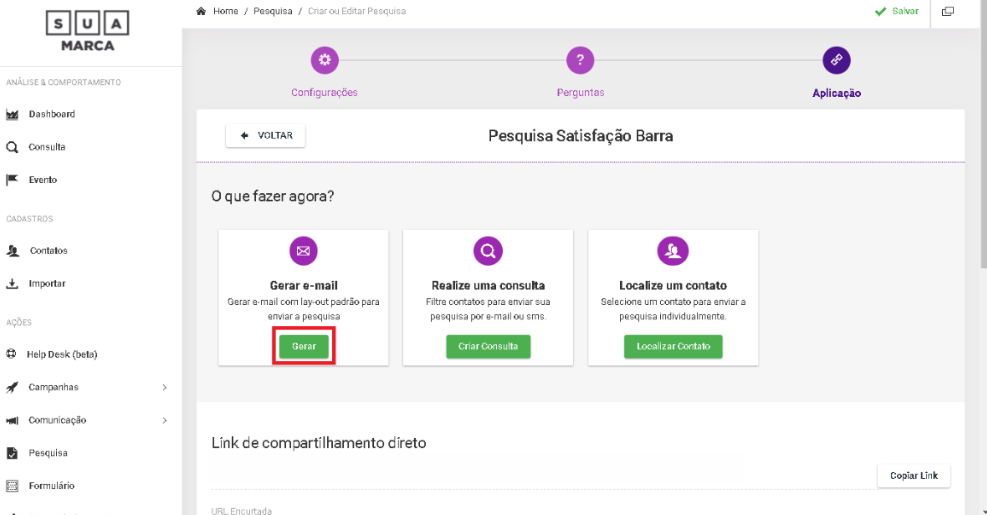
Task: Click the Home icon in breadcrumb
Action: tap(203, 11)
